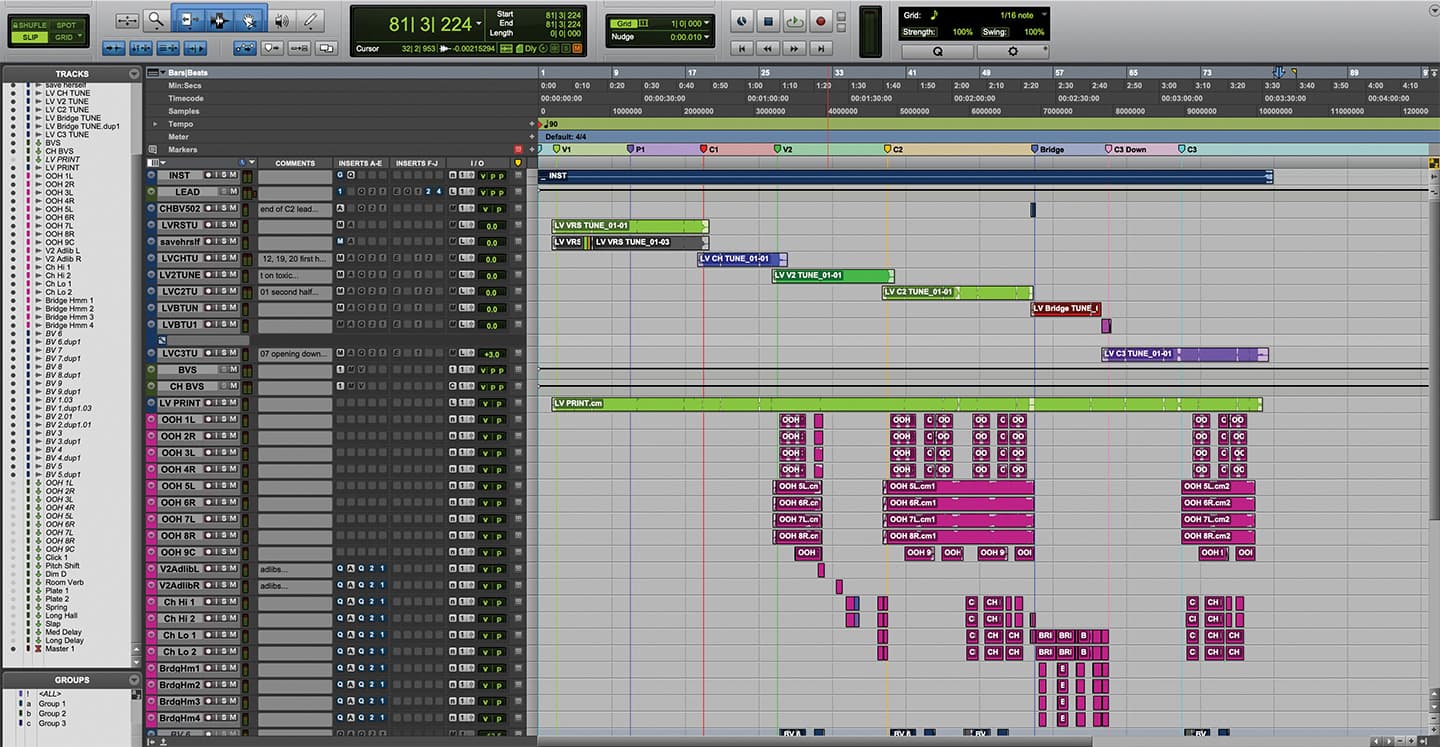Open the Grid value dropdown
The width and height of the screenshot is (1440, 747).
click(706, 23)
